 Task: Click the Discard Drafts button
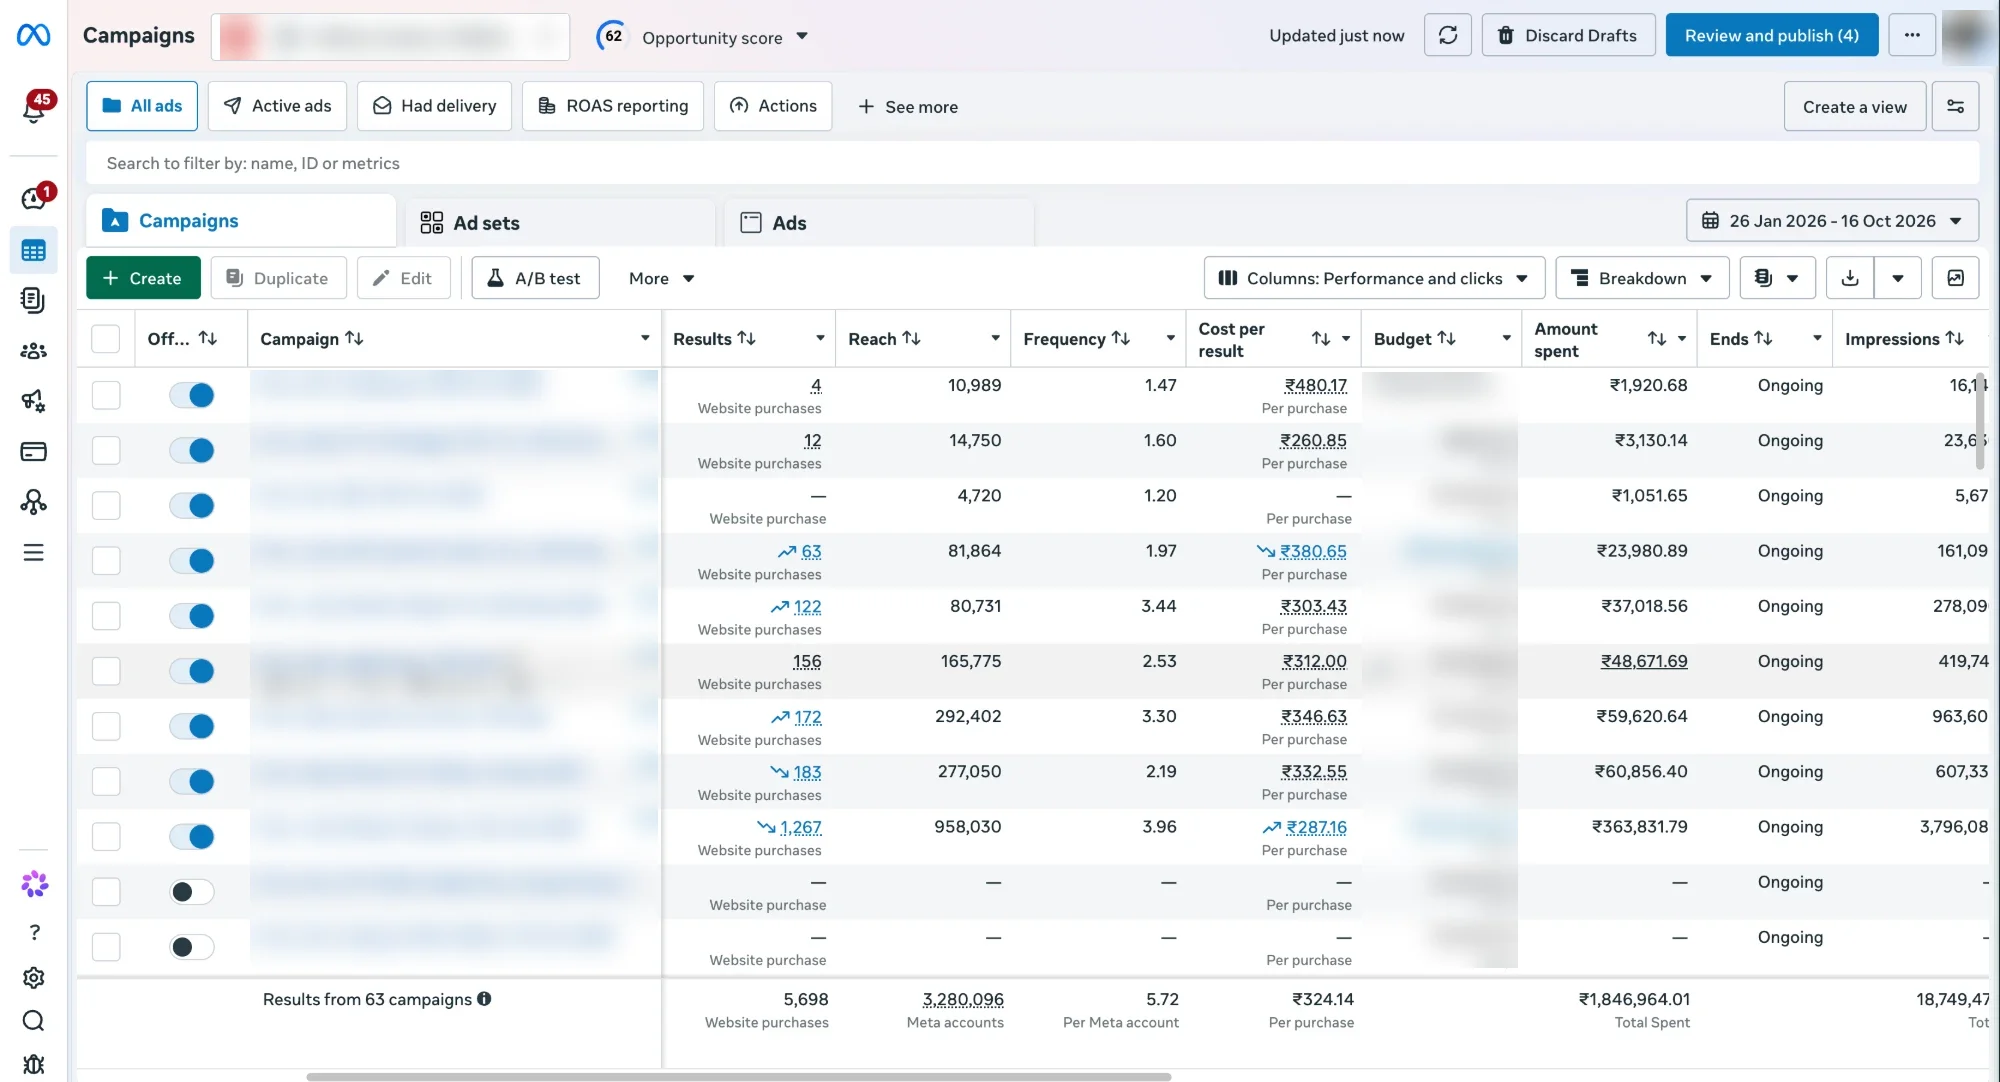[x=1568, y=36]
